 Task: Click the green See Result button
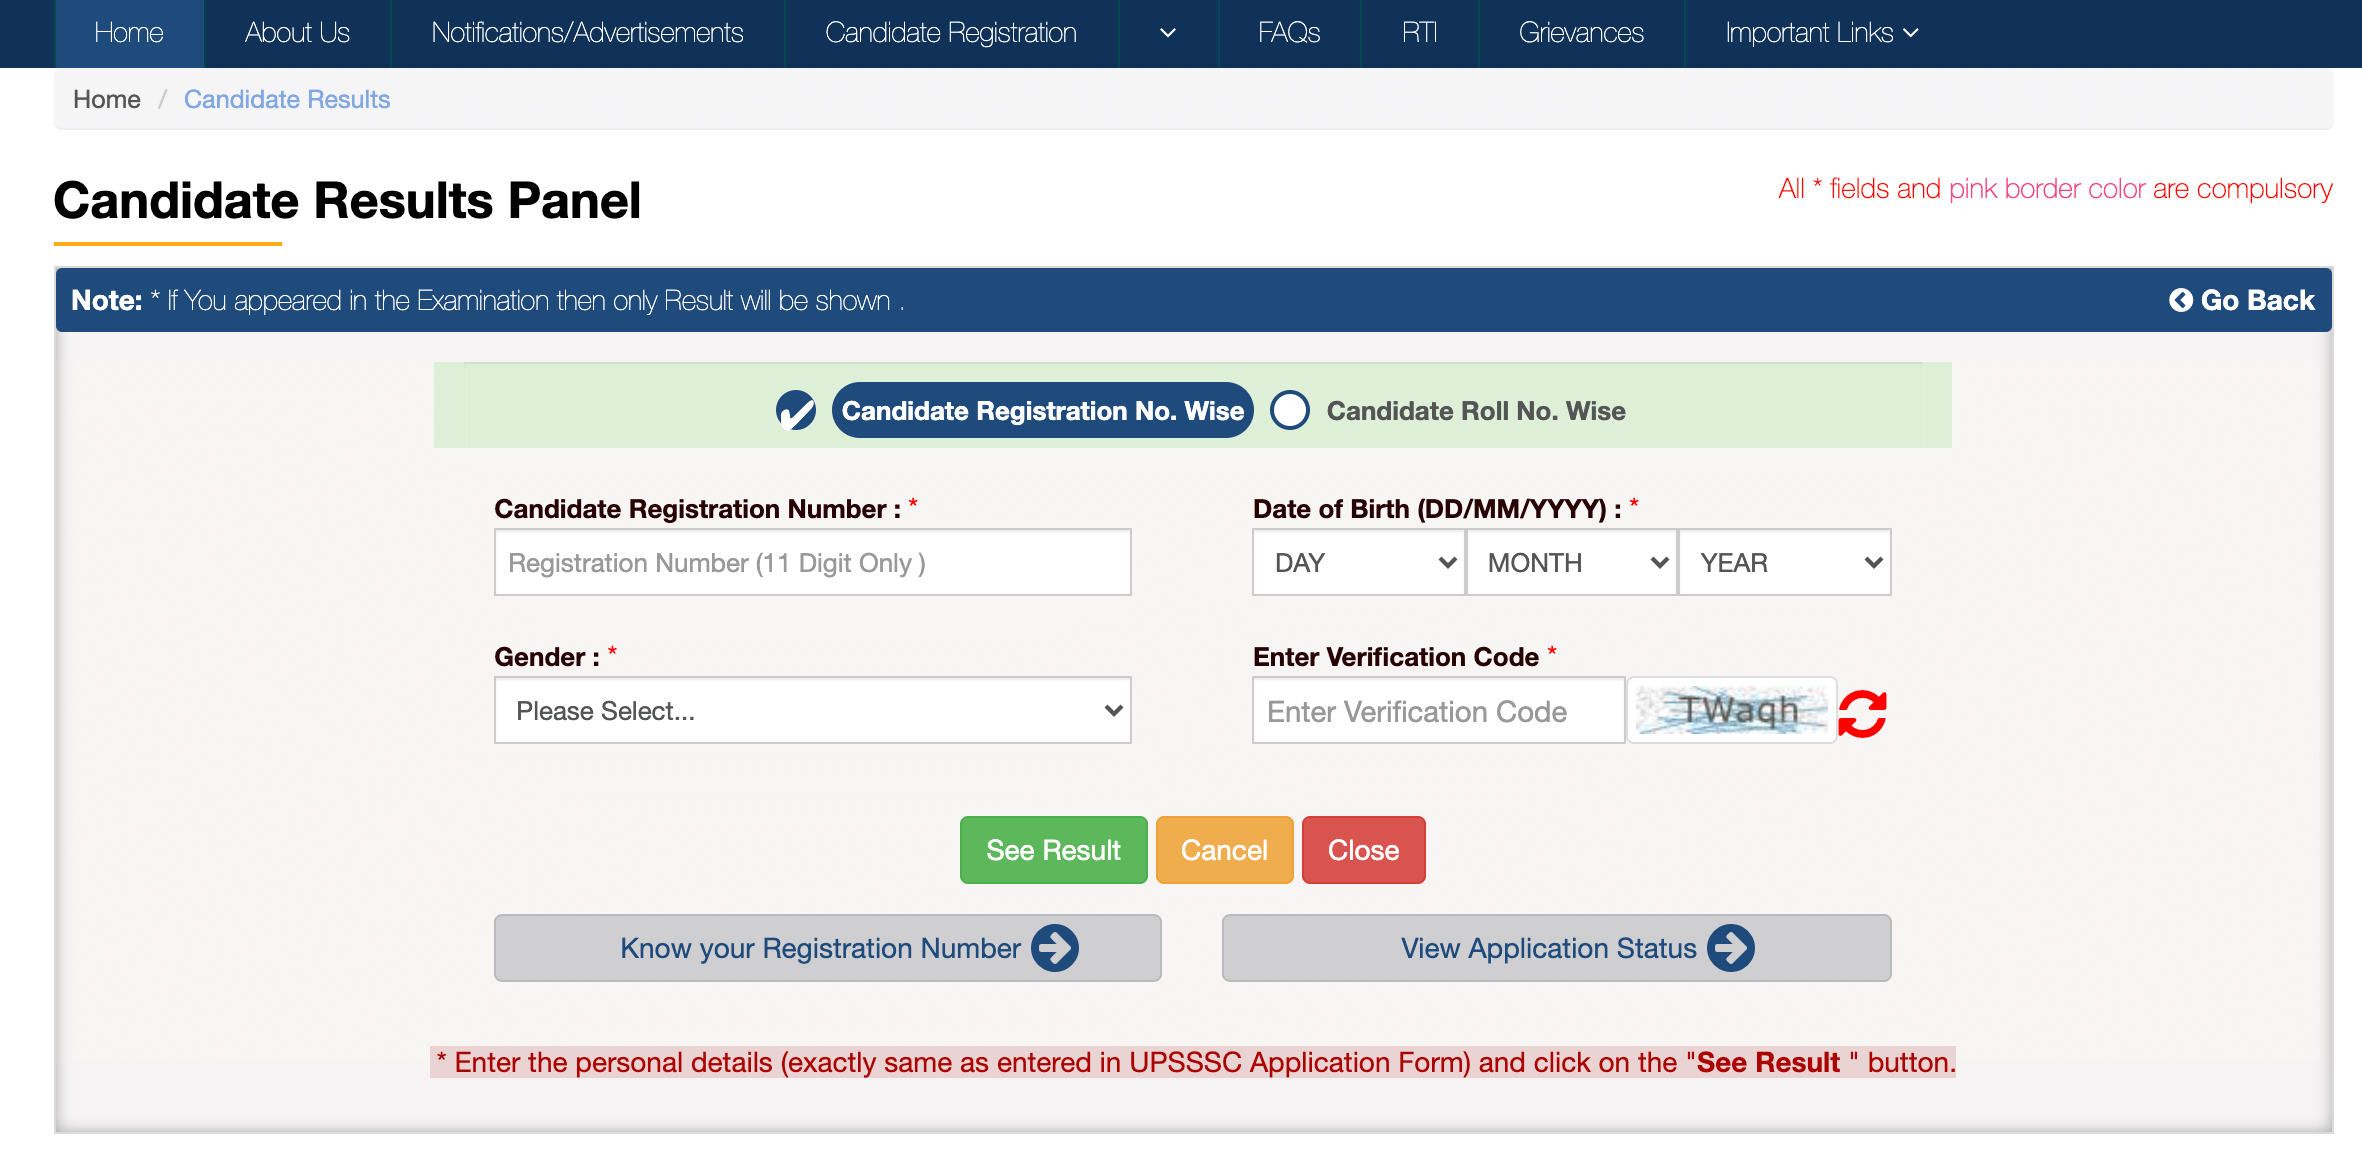pos(1053,850)
